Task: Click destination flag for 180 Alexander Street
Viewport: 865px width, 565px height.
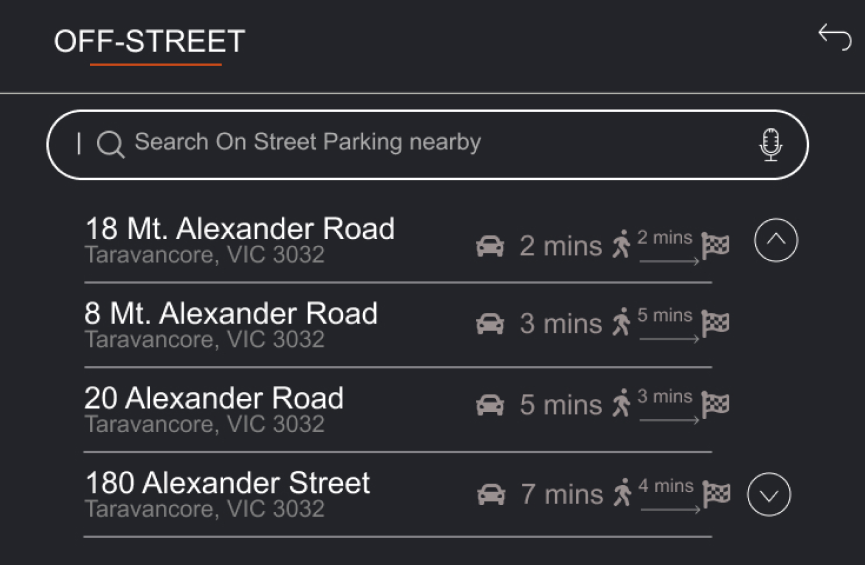Action: [x=716, y=493]
